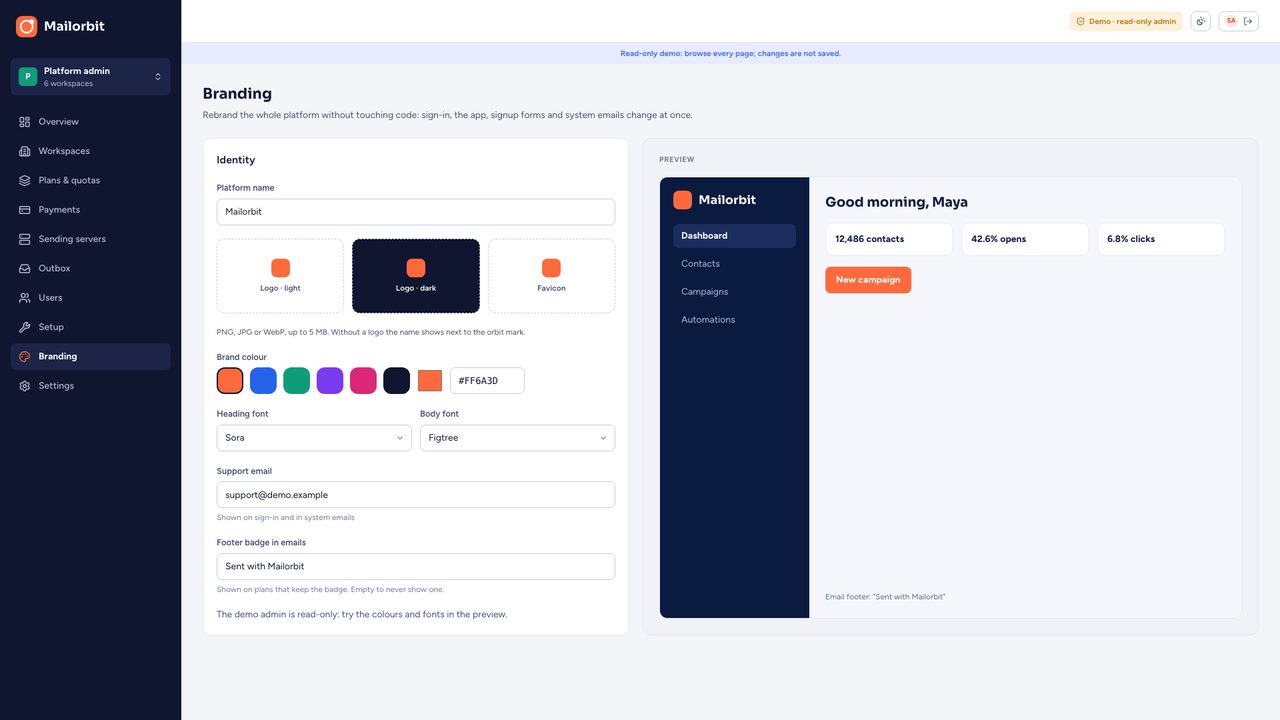
Task: Click the Setup wrench icon
Action: coord(25,327)
